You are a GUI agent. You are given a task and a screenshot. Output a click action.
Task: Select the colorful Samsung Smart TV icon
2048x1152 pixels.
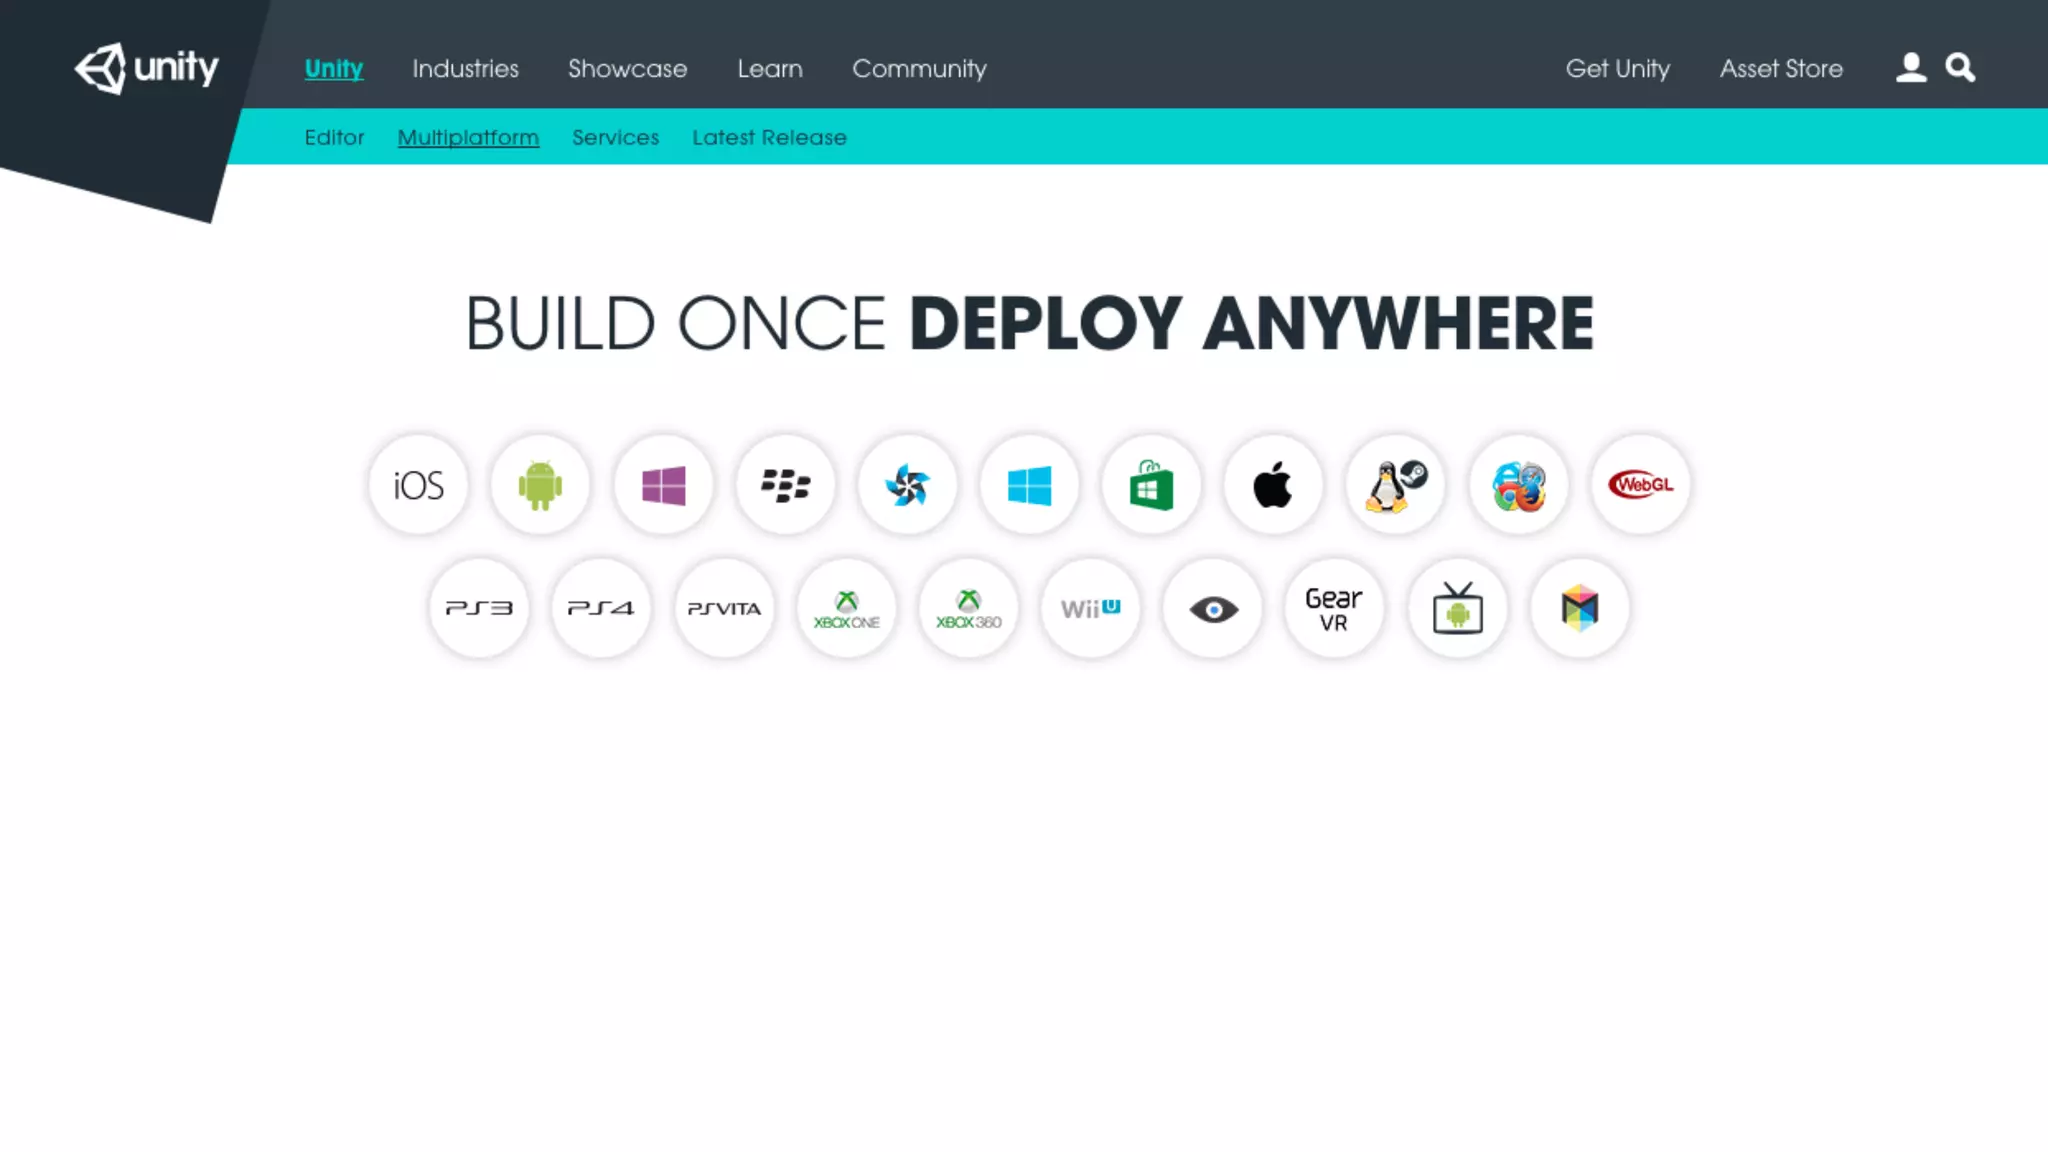point(1579,608)
